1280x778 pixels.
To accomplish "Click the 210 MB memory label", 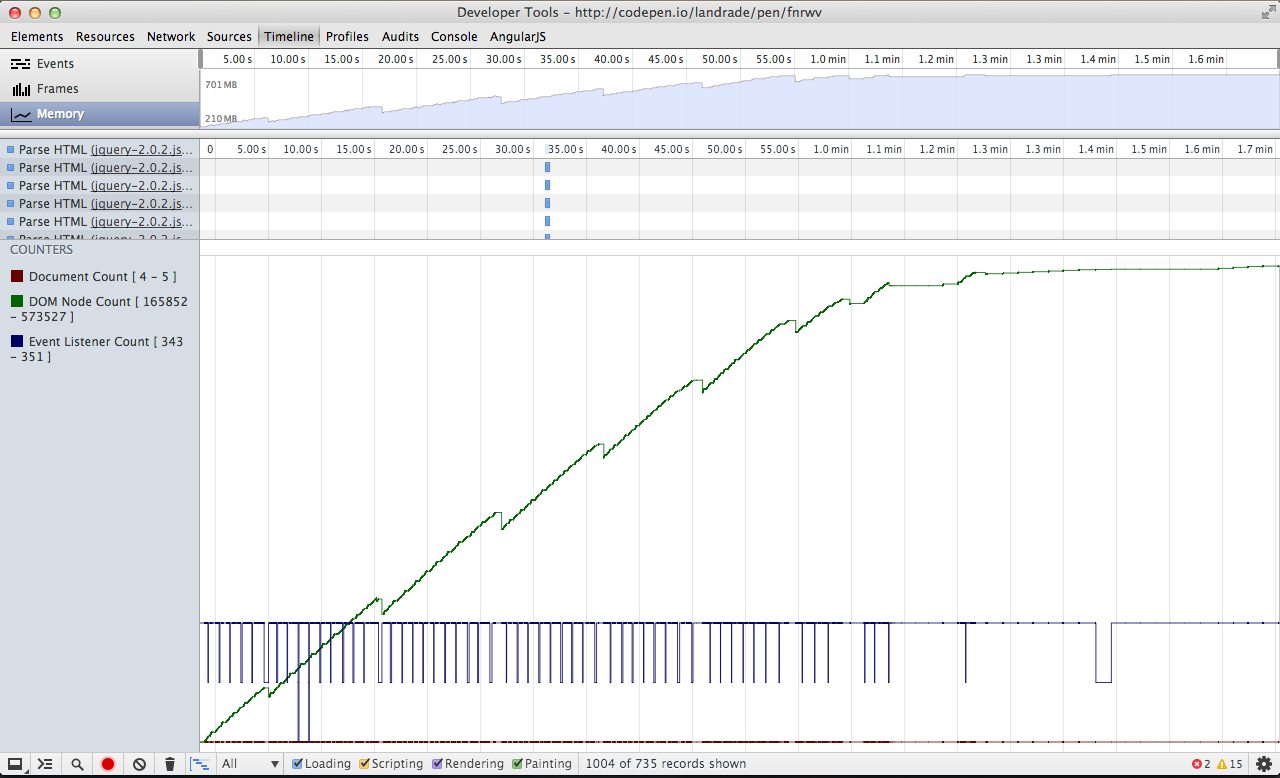I will pyautogui.click(x=221, y=119).
